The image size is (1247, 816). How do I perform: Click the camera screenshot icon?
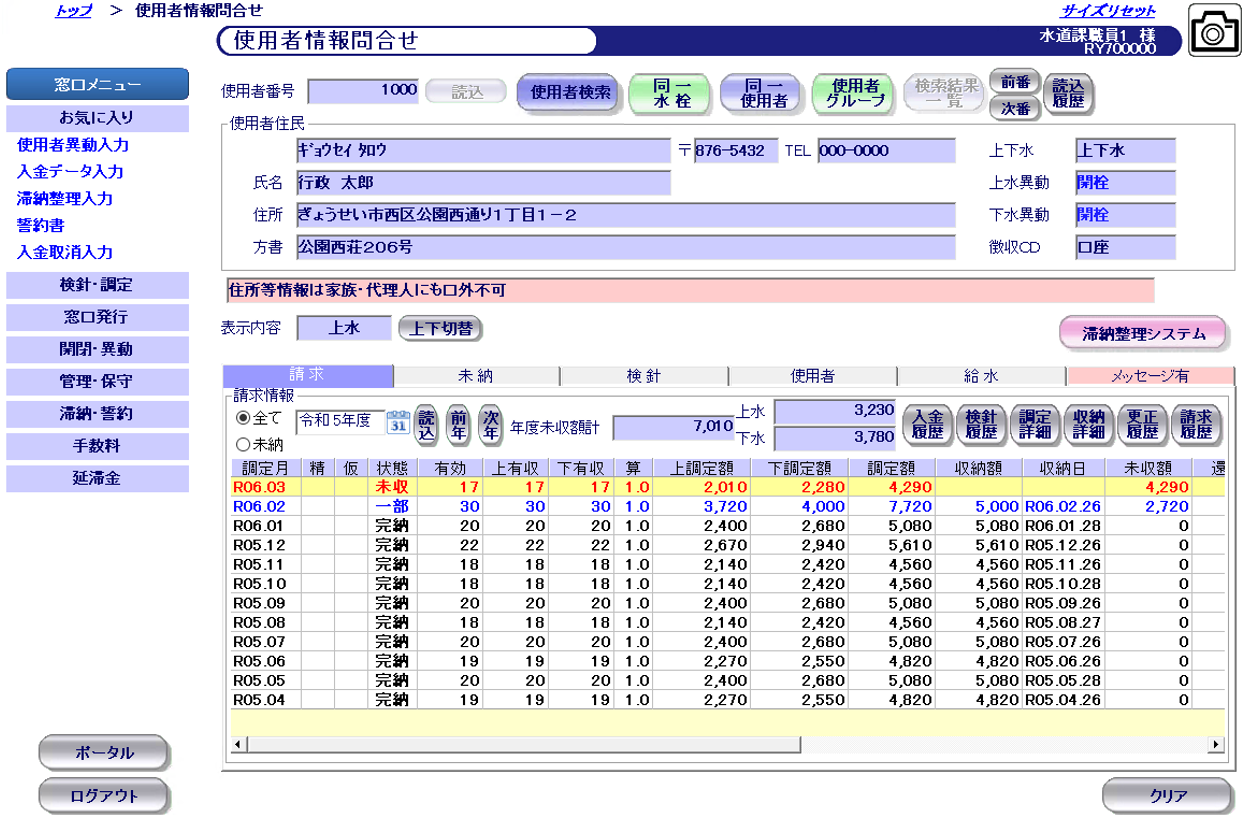coord(1213,32)
